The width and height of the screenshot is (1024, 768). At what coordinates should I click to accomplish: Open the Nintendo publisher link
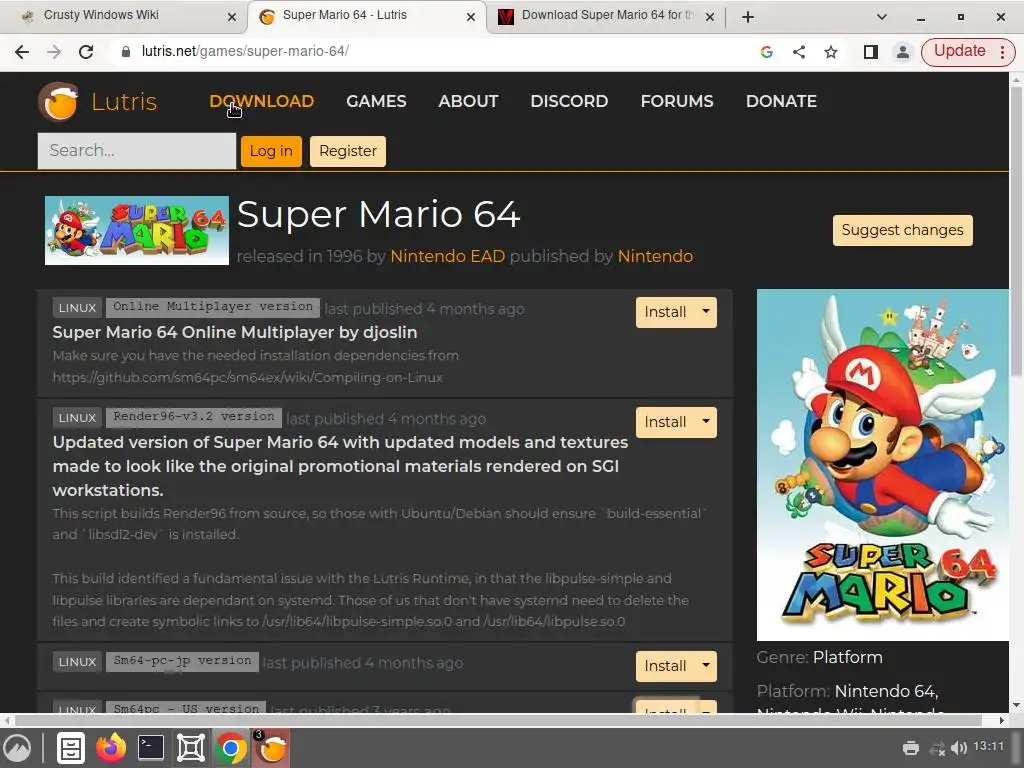pyautogui.click(x=655, y=256)
